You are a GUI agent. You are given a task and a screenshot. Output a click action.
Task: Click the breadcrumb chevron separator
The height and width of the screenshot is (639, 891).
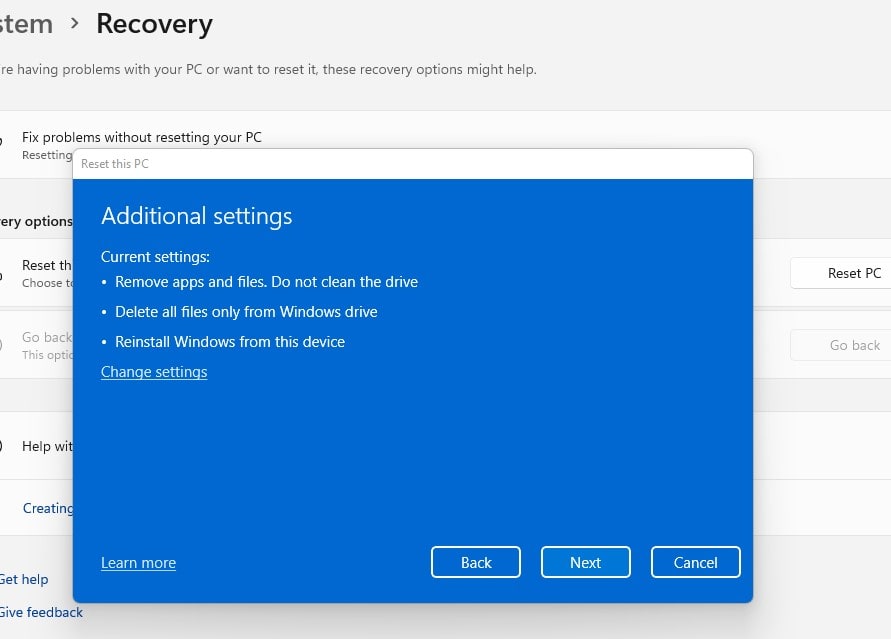(x=75, y=24)
